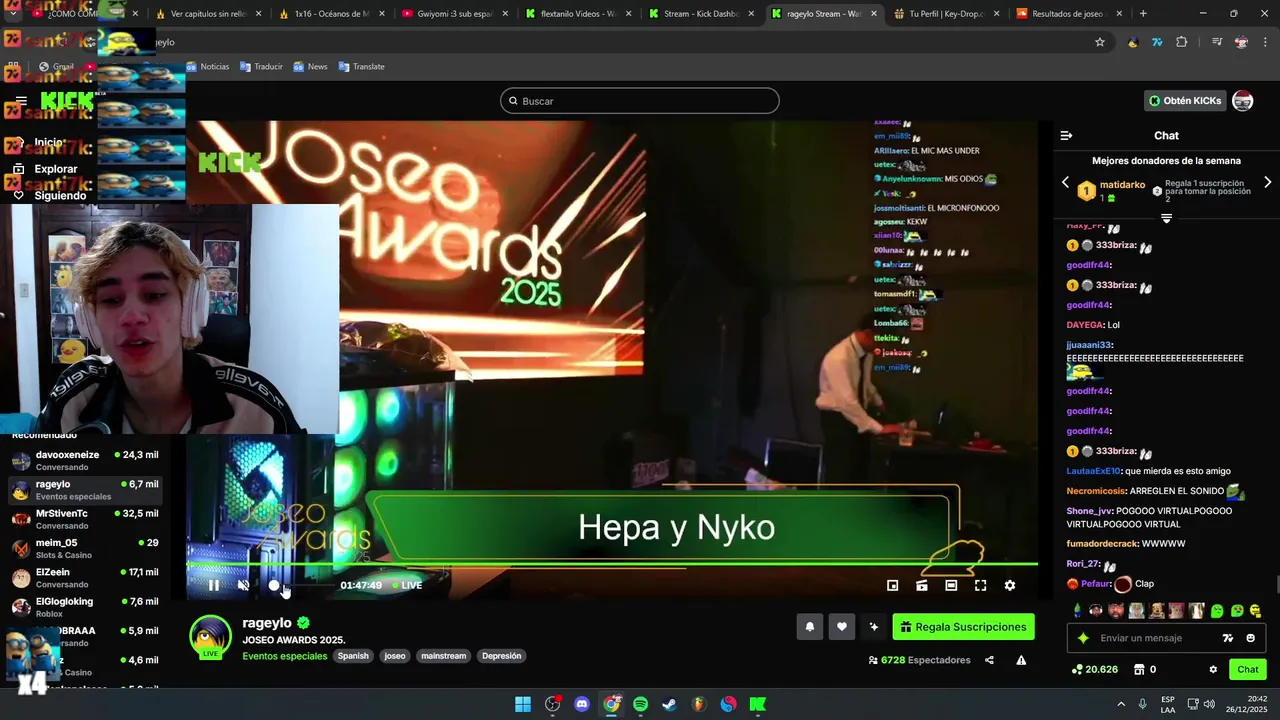Select the Depresión tag

click(502, 656)
